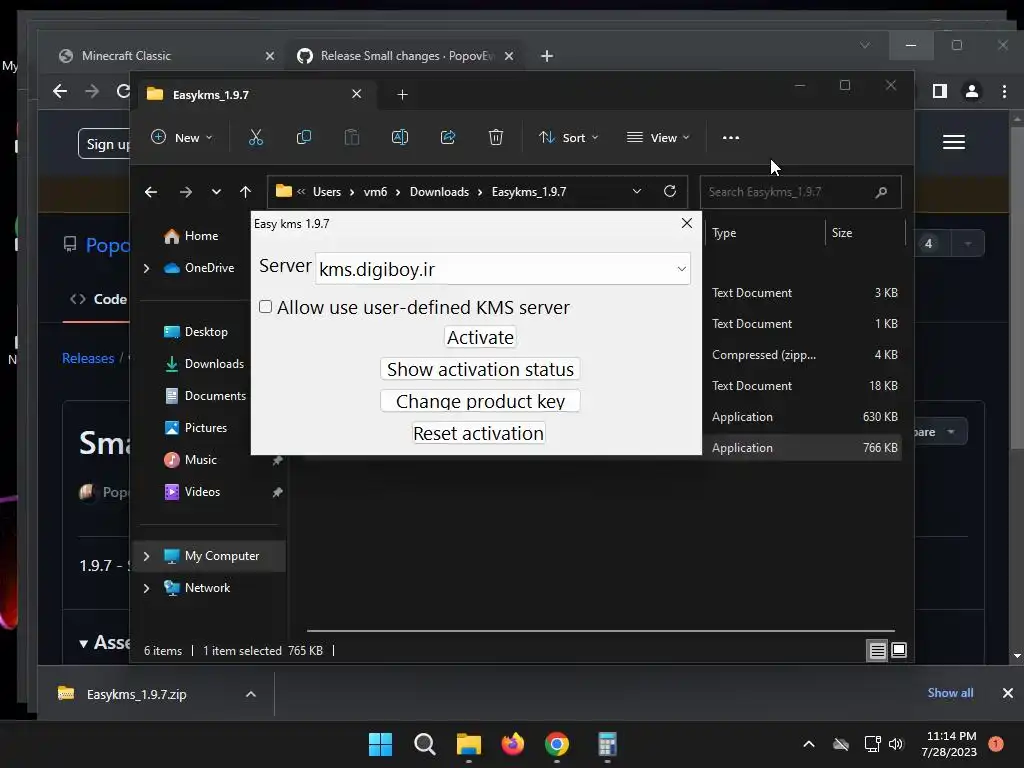Open Desktop in the navigation pane
The width and height of the screenshot is (1024, 768).
[x=196, y=332]
